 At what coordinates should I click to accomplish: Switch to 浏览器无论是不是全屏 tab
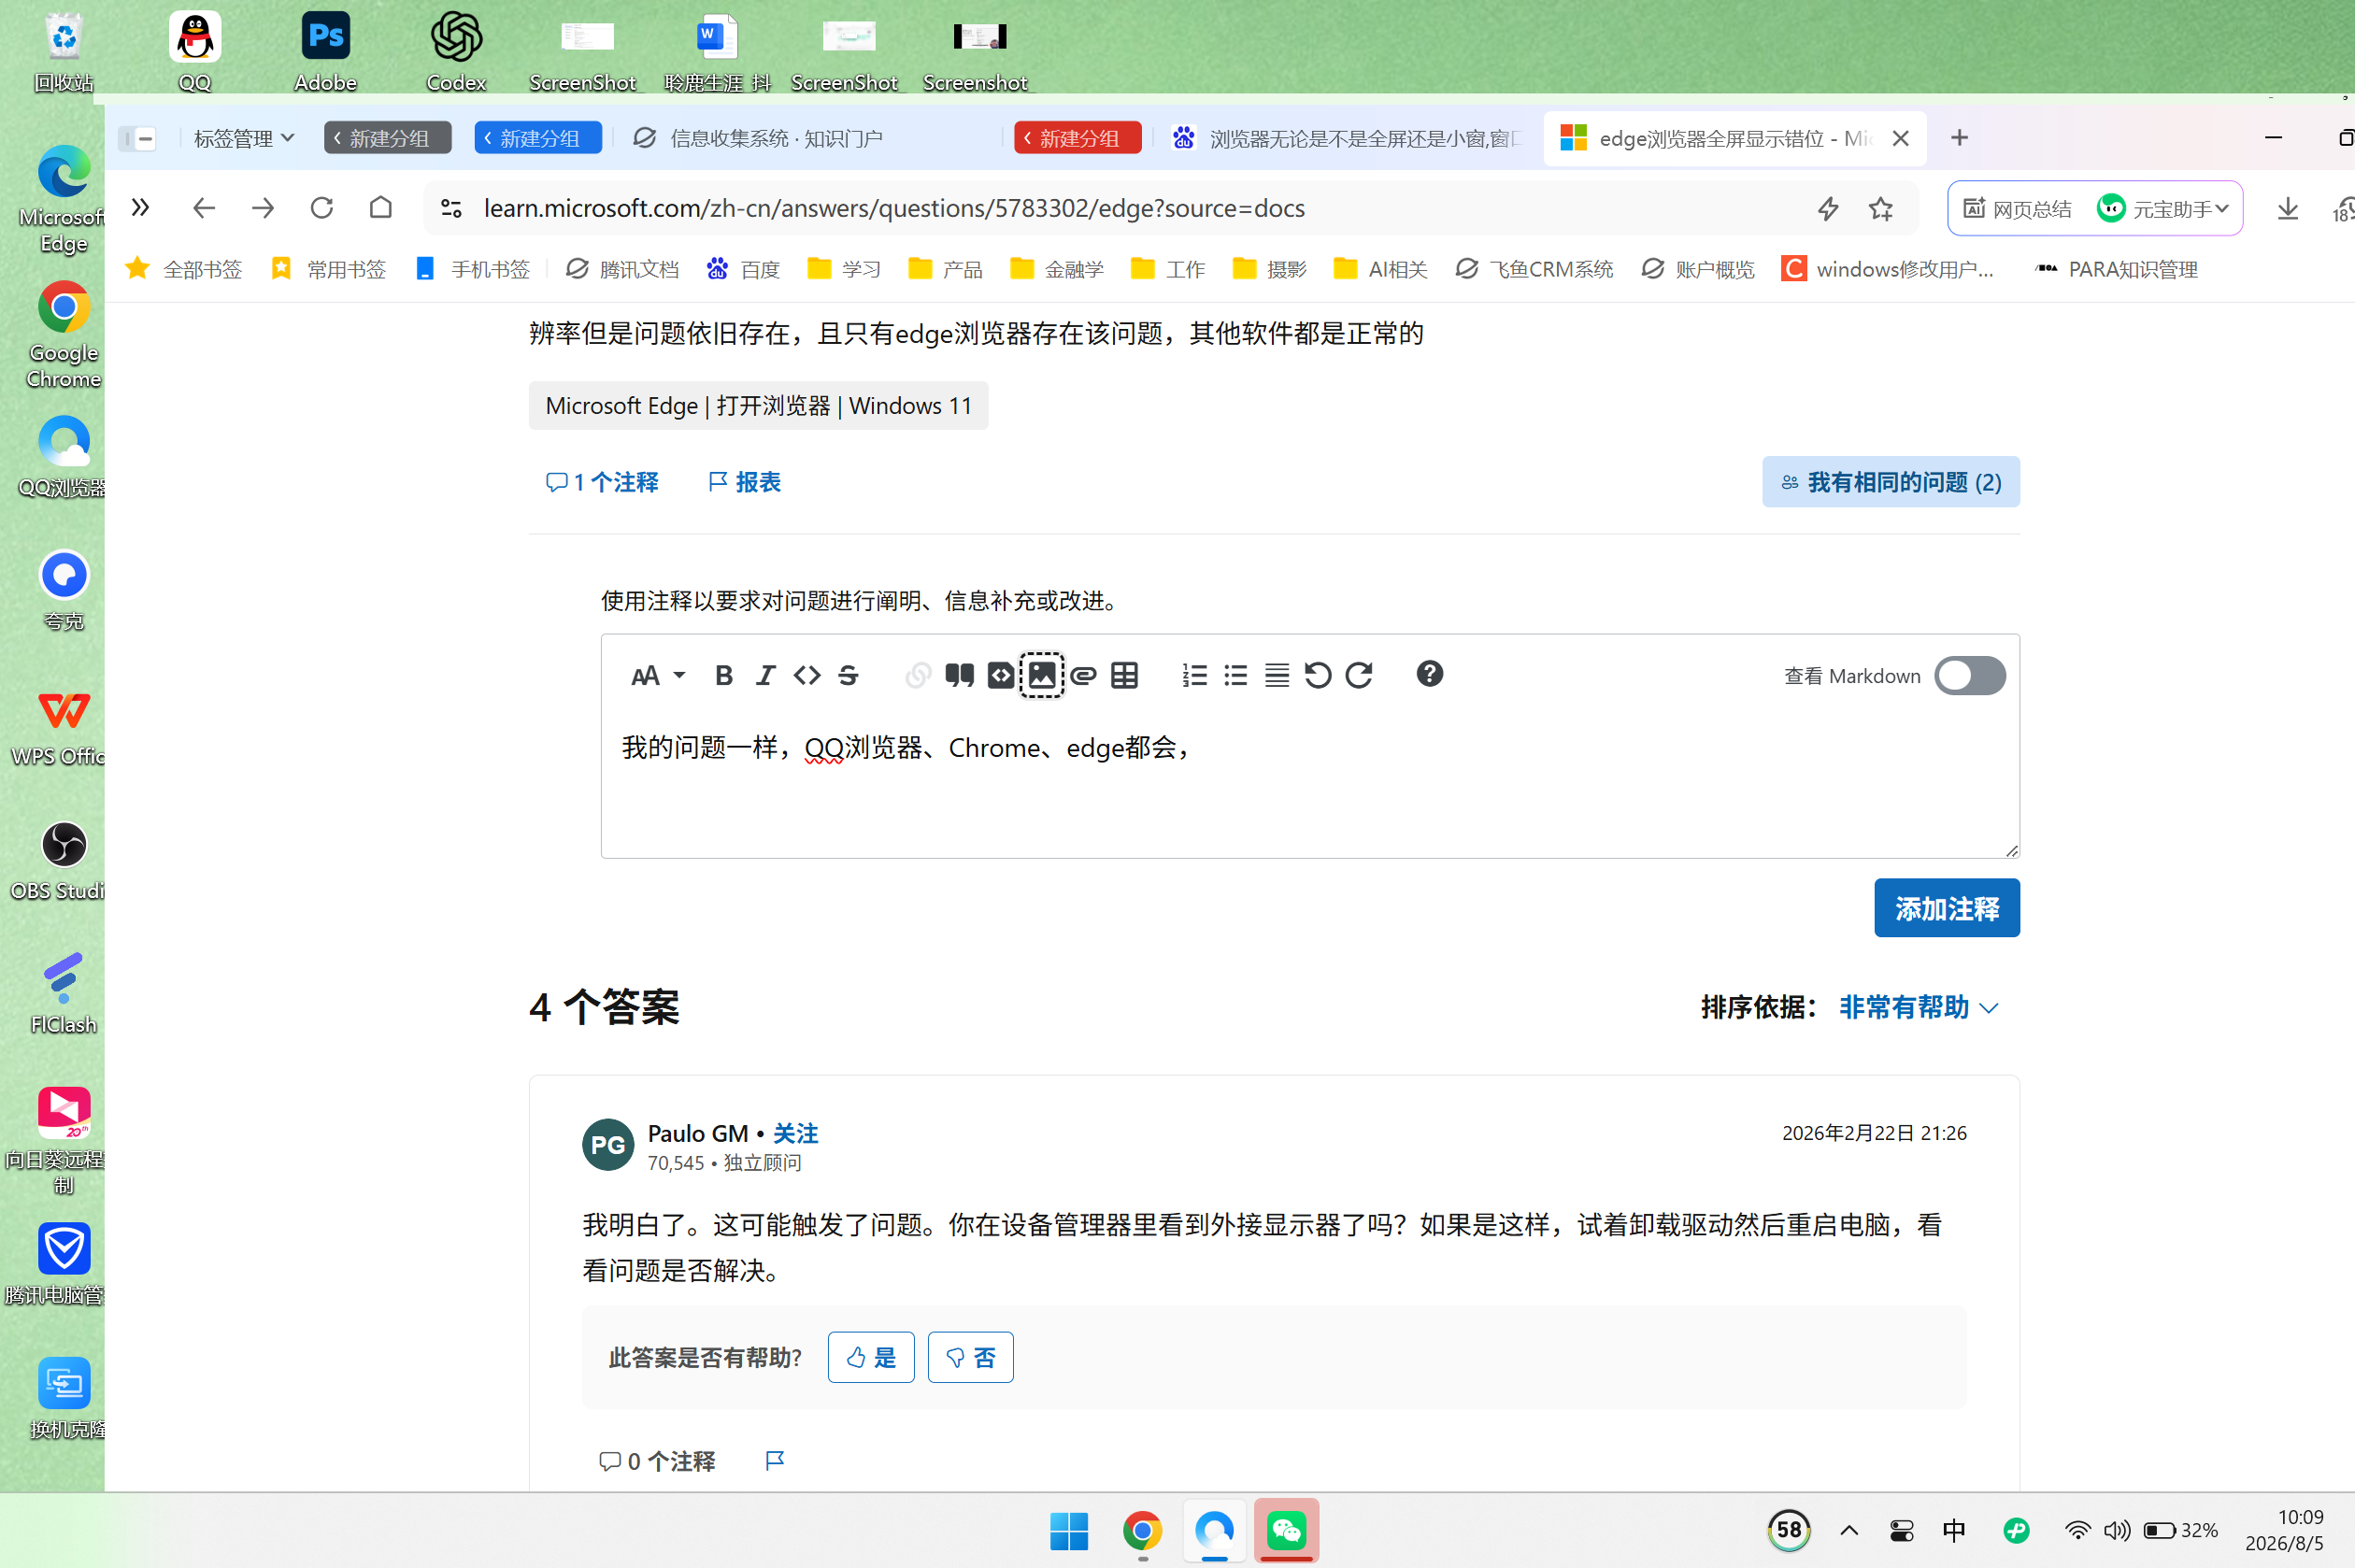pyautogui.click(x=1348, y=138)
